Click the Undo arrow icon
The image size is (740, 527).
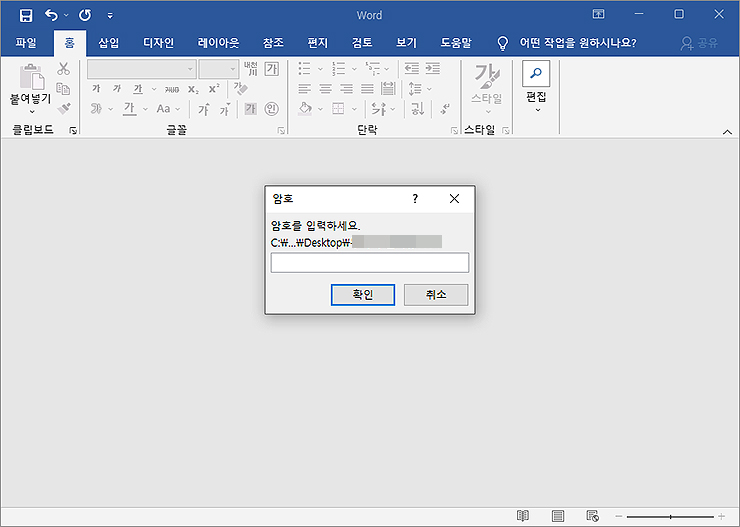click(51, 15)
